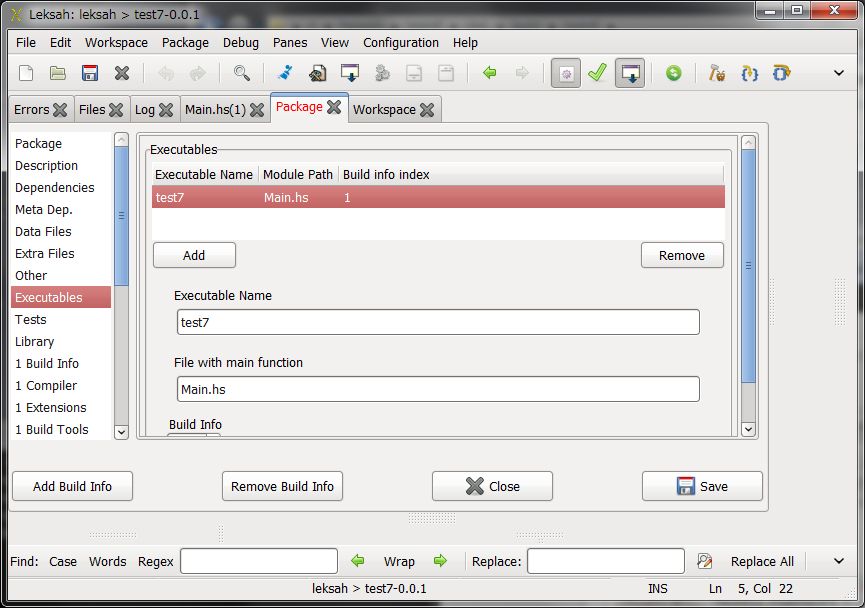The image size is (865, 608).
Task: Switch to the Main.hs(1) tab
Action: (x=215, y=110)
